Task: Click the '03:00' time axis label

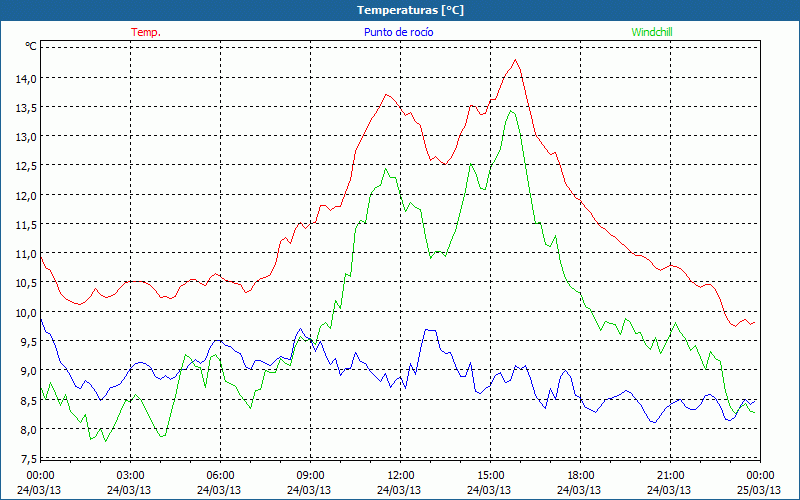Action: point(131,475)
